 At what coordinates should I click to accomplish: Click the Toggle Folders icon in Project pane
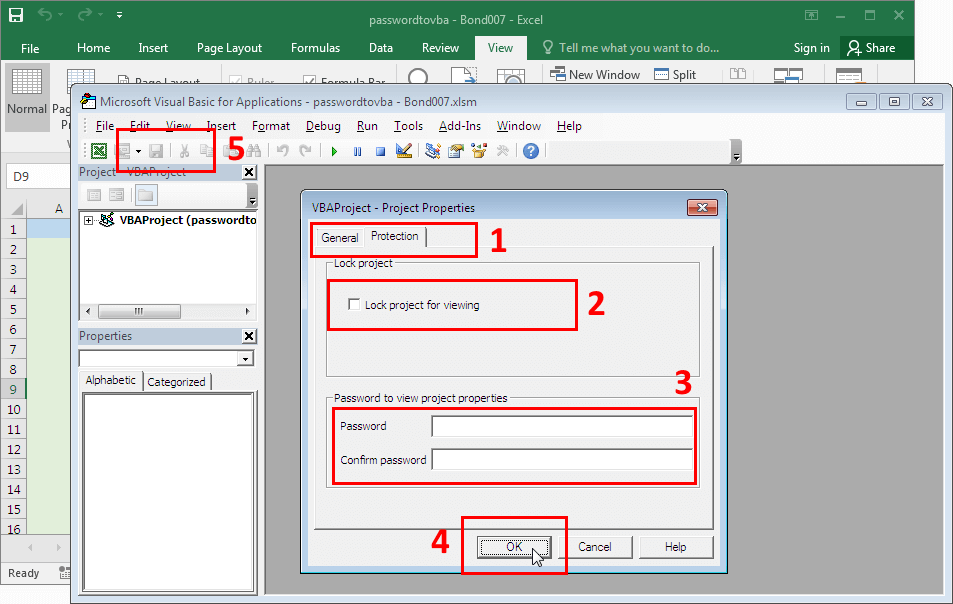pyautogui.click(x=146, y=195)
